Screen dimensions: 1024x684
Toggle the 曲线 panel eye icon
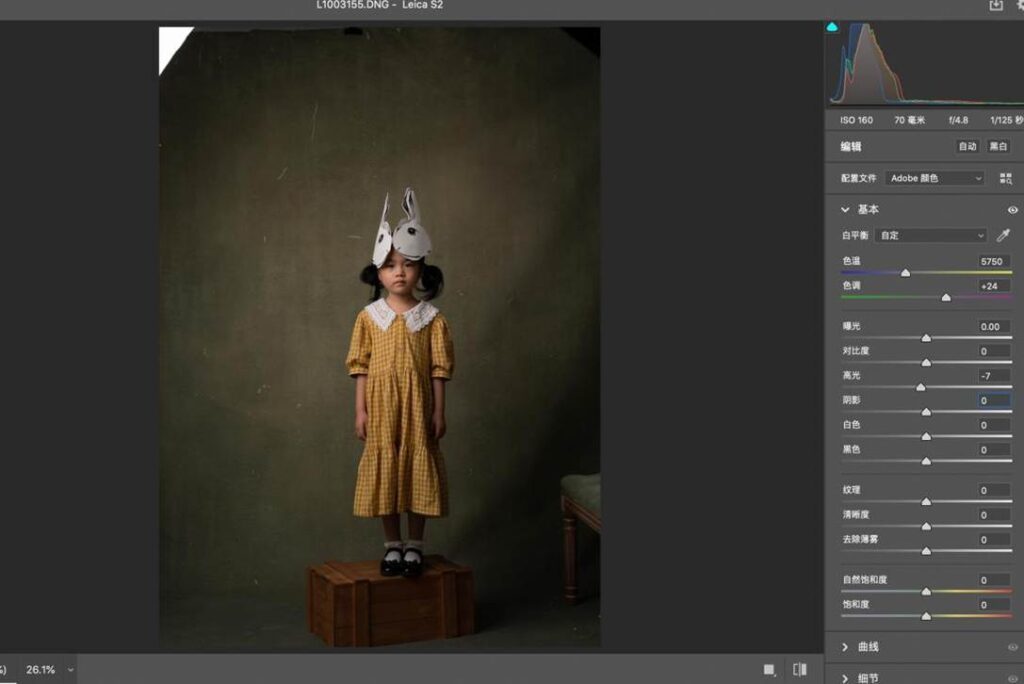pyautogui.click(x=1012, y=647)
